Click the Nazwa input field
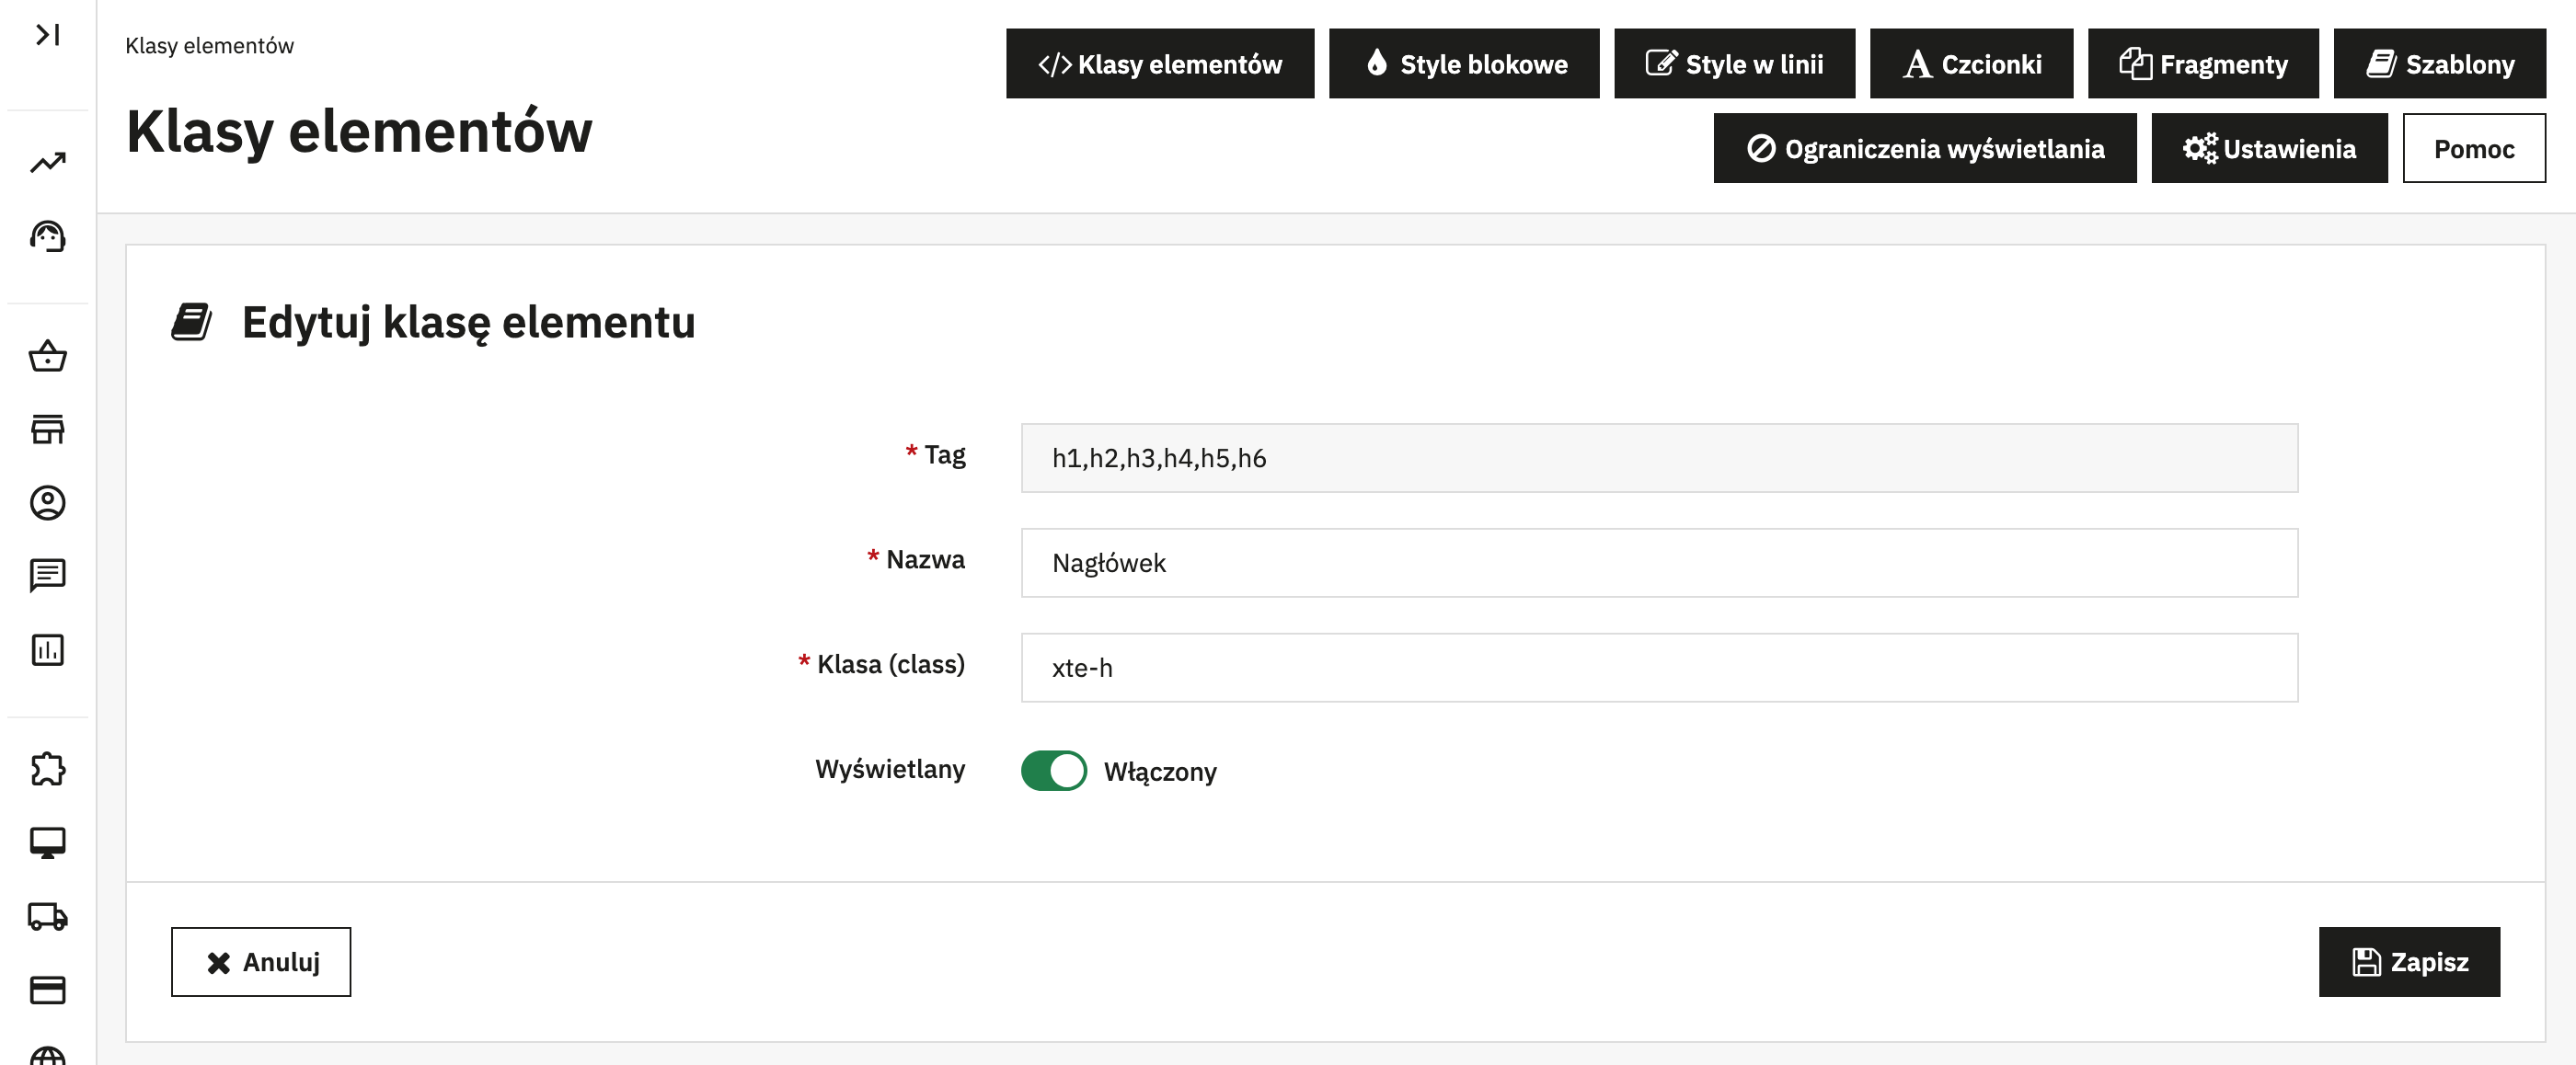The width and height of the screenshot is (2576, 1065). pos(1658,563)
